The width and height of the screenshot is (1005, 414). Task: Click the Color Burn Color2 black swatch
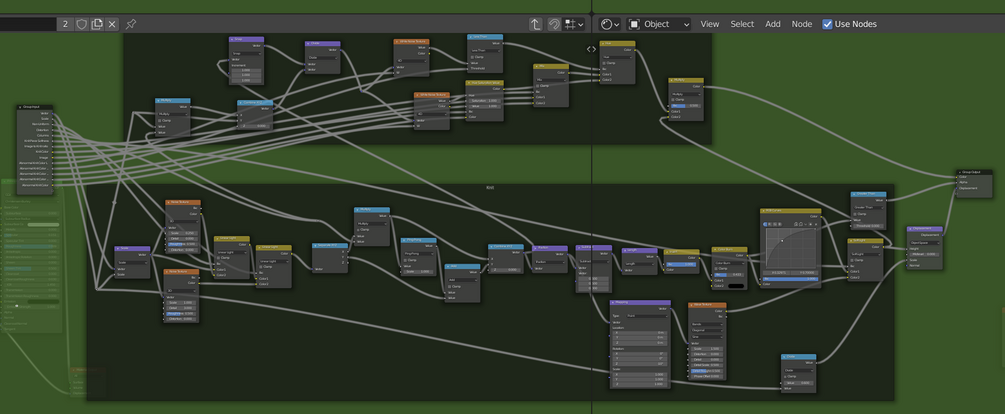(x=736, y=286)
